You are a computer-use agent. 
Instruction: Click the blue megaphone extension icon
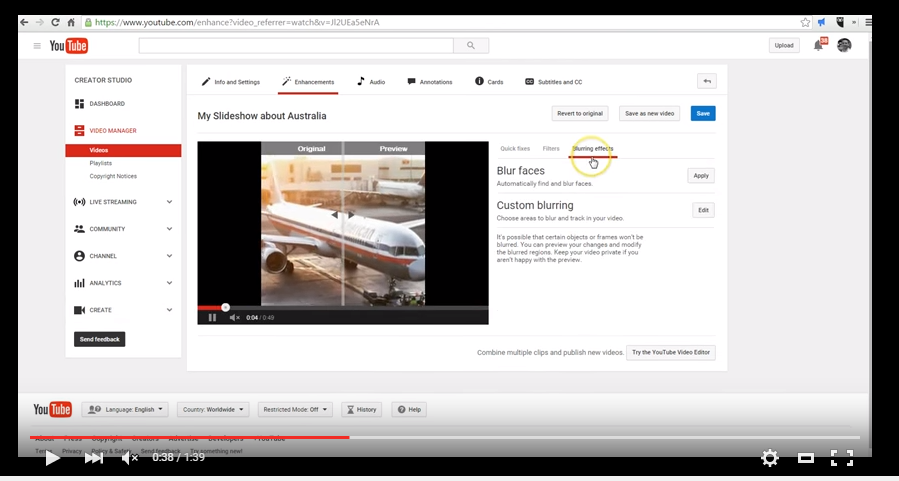pyautogui.click(x=822, y=22)
